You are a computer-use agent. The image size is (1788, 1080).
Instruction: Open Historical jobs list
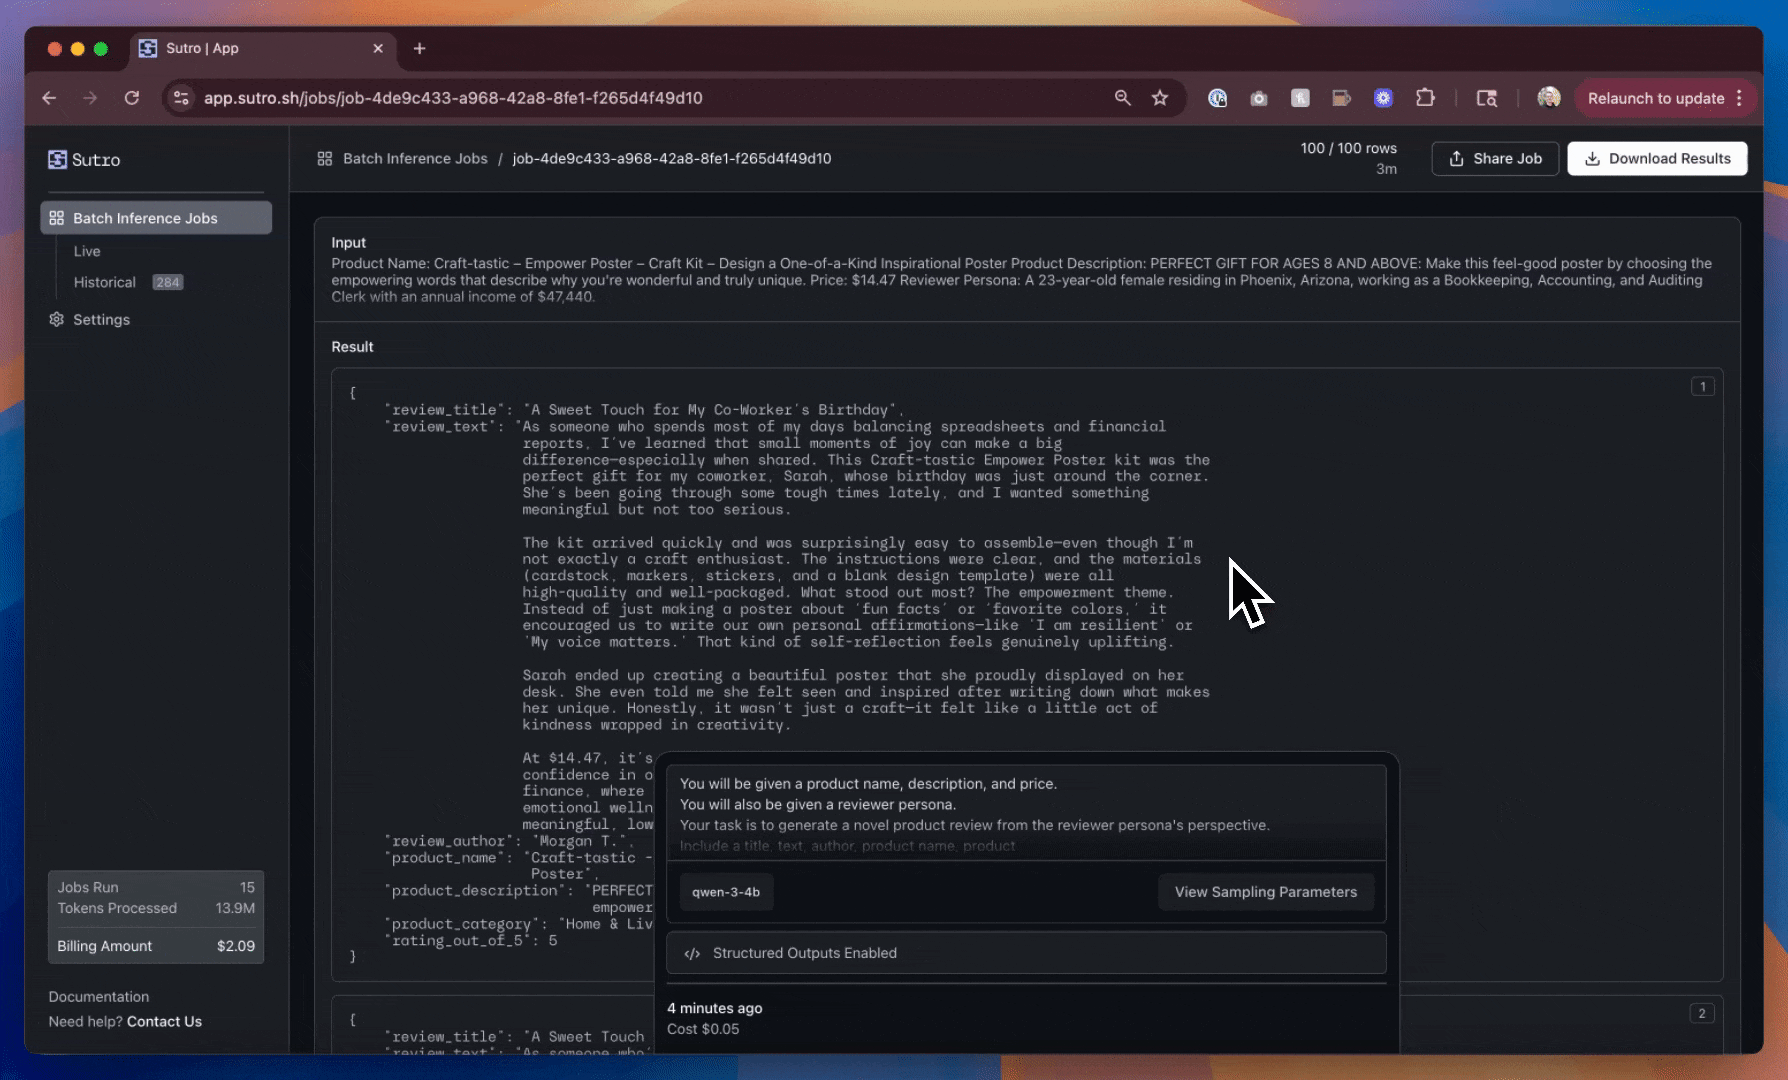(105, 282)
